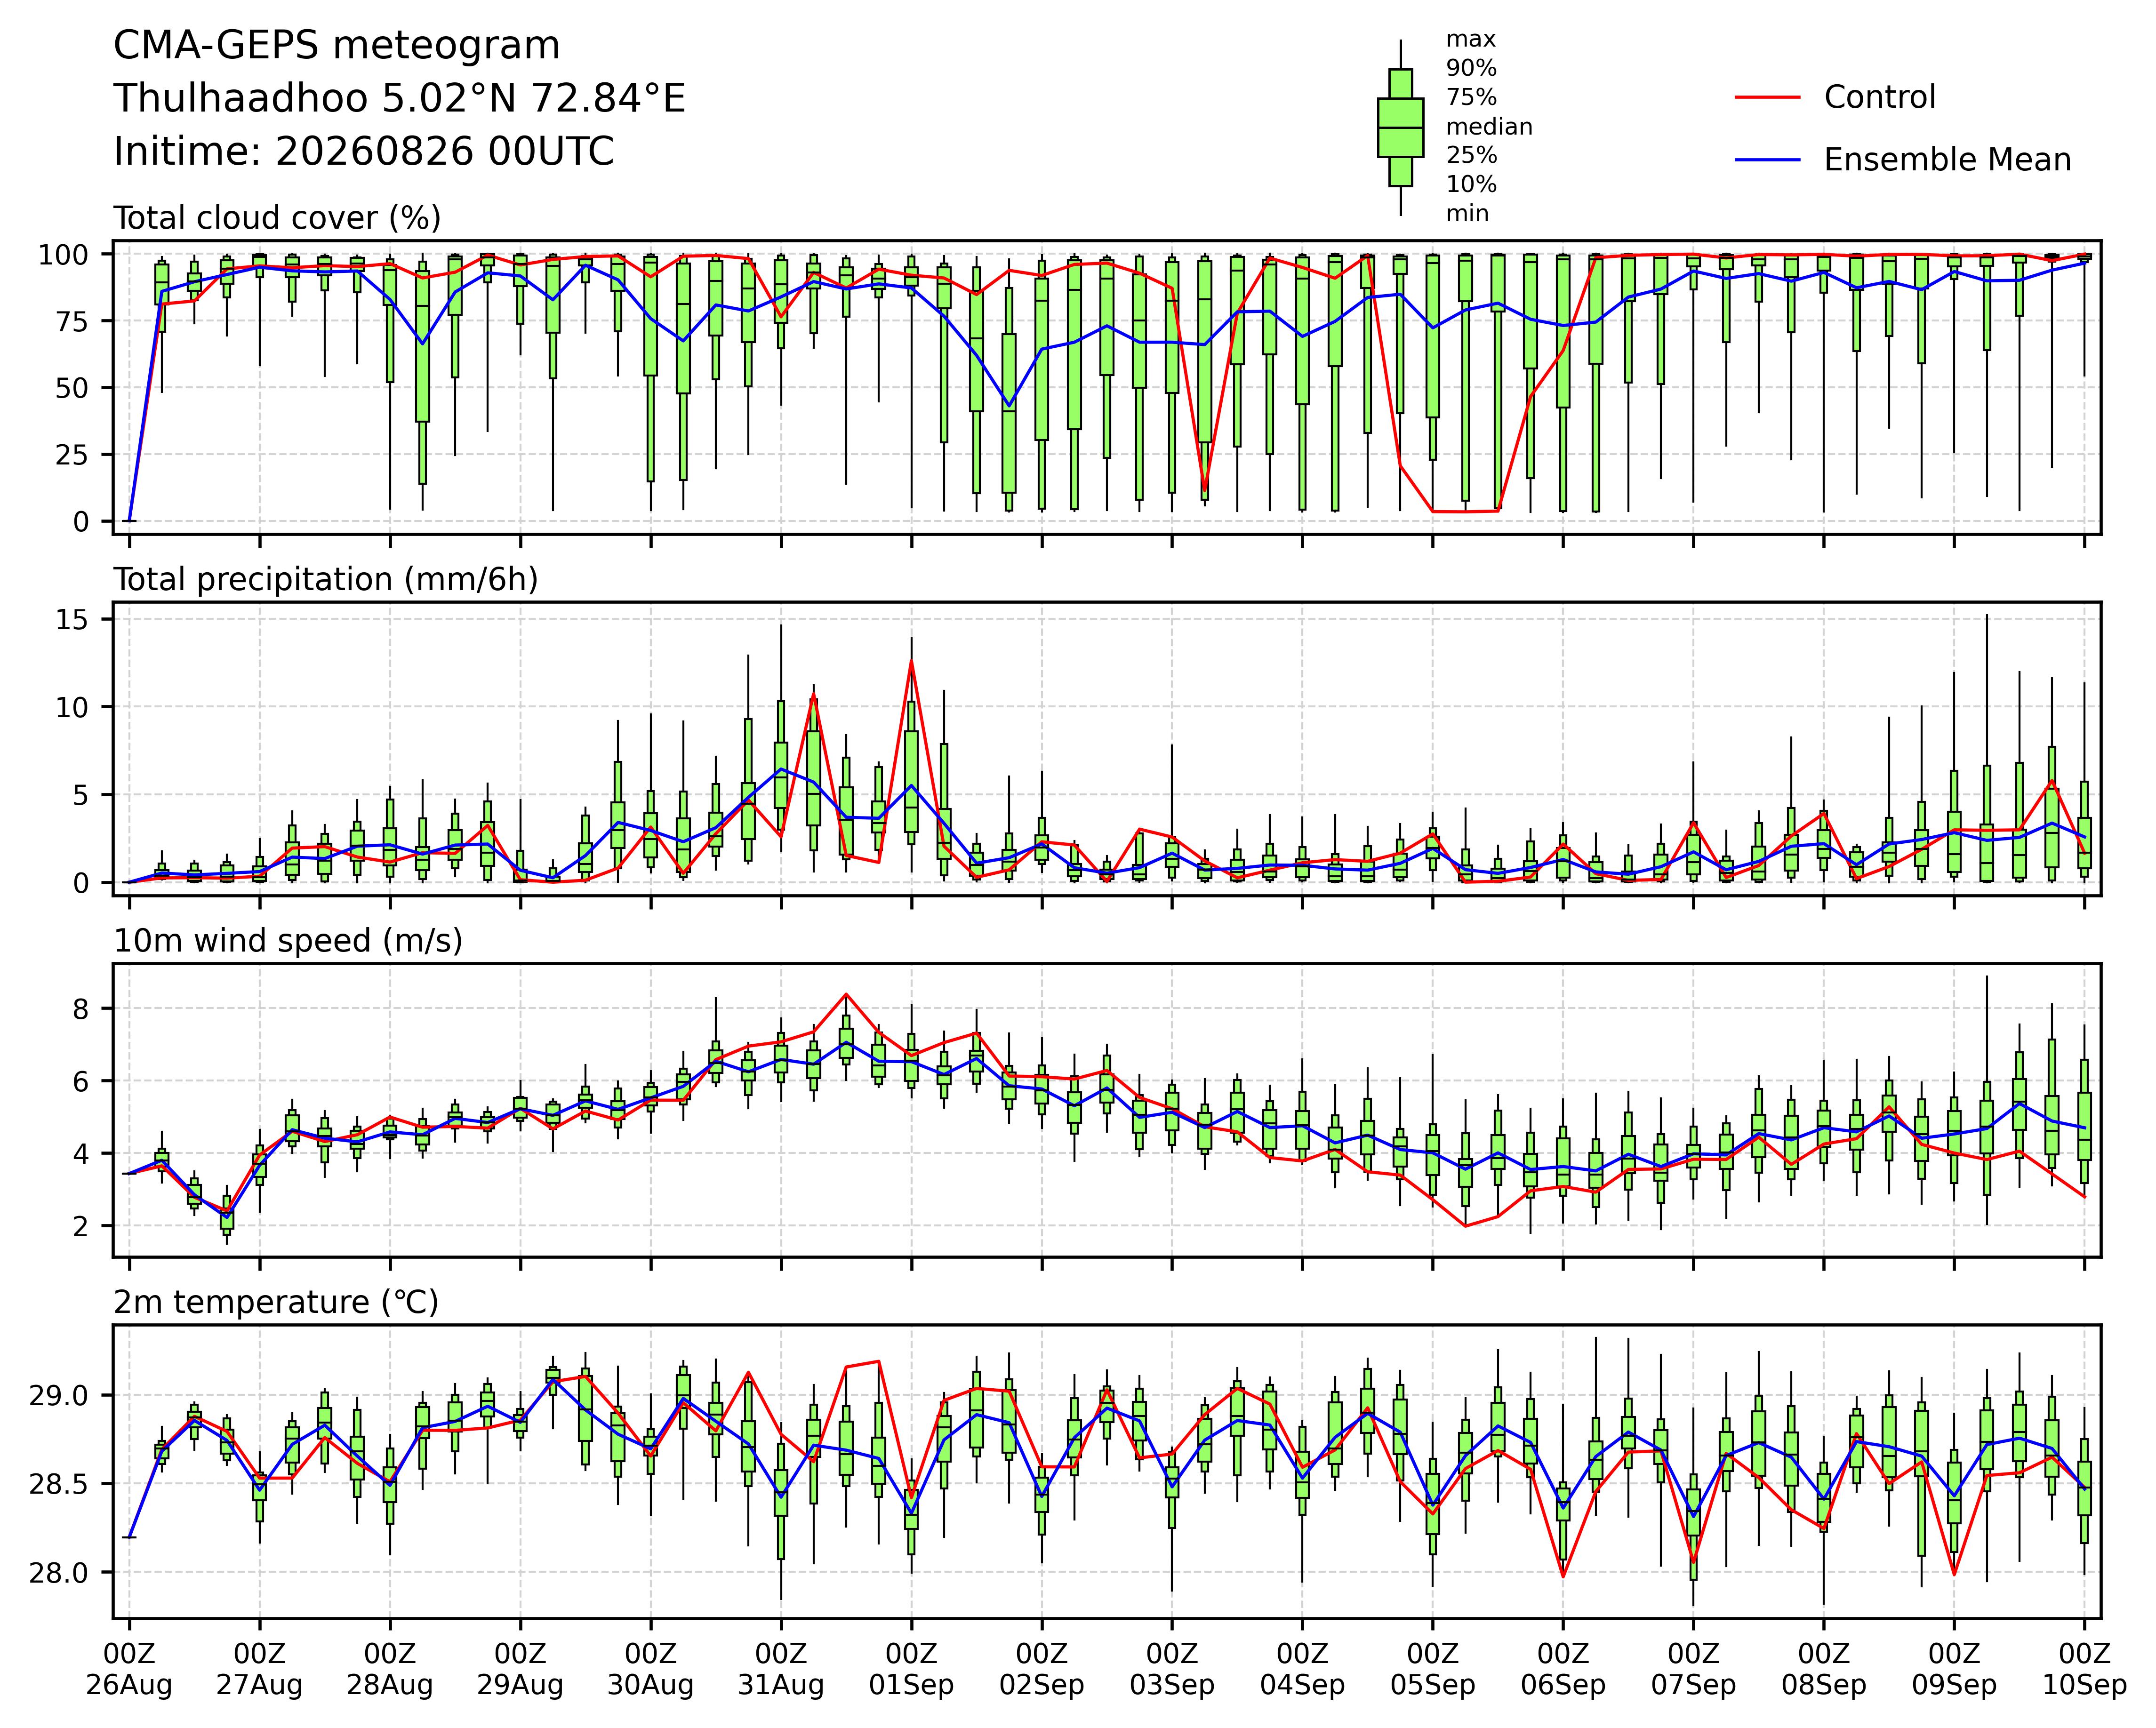2156x1728 pixels.
Task: Click the 'CMA-GEPS meteogram' title text
Action: pos(337,47)
